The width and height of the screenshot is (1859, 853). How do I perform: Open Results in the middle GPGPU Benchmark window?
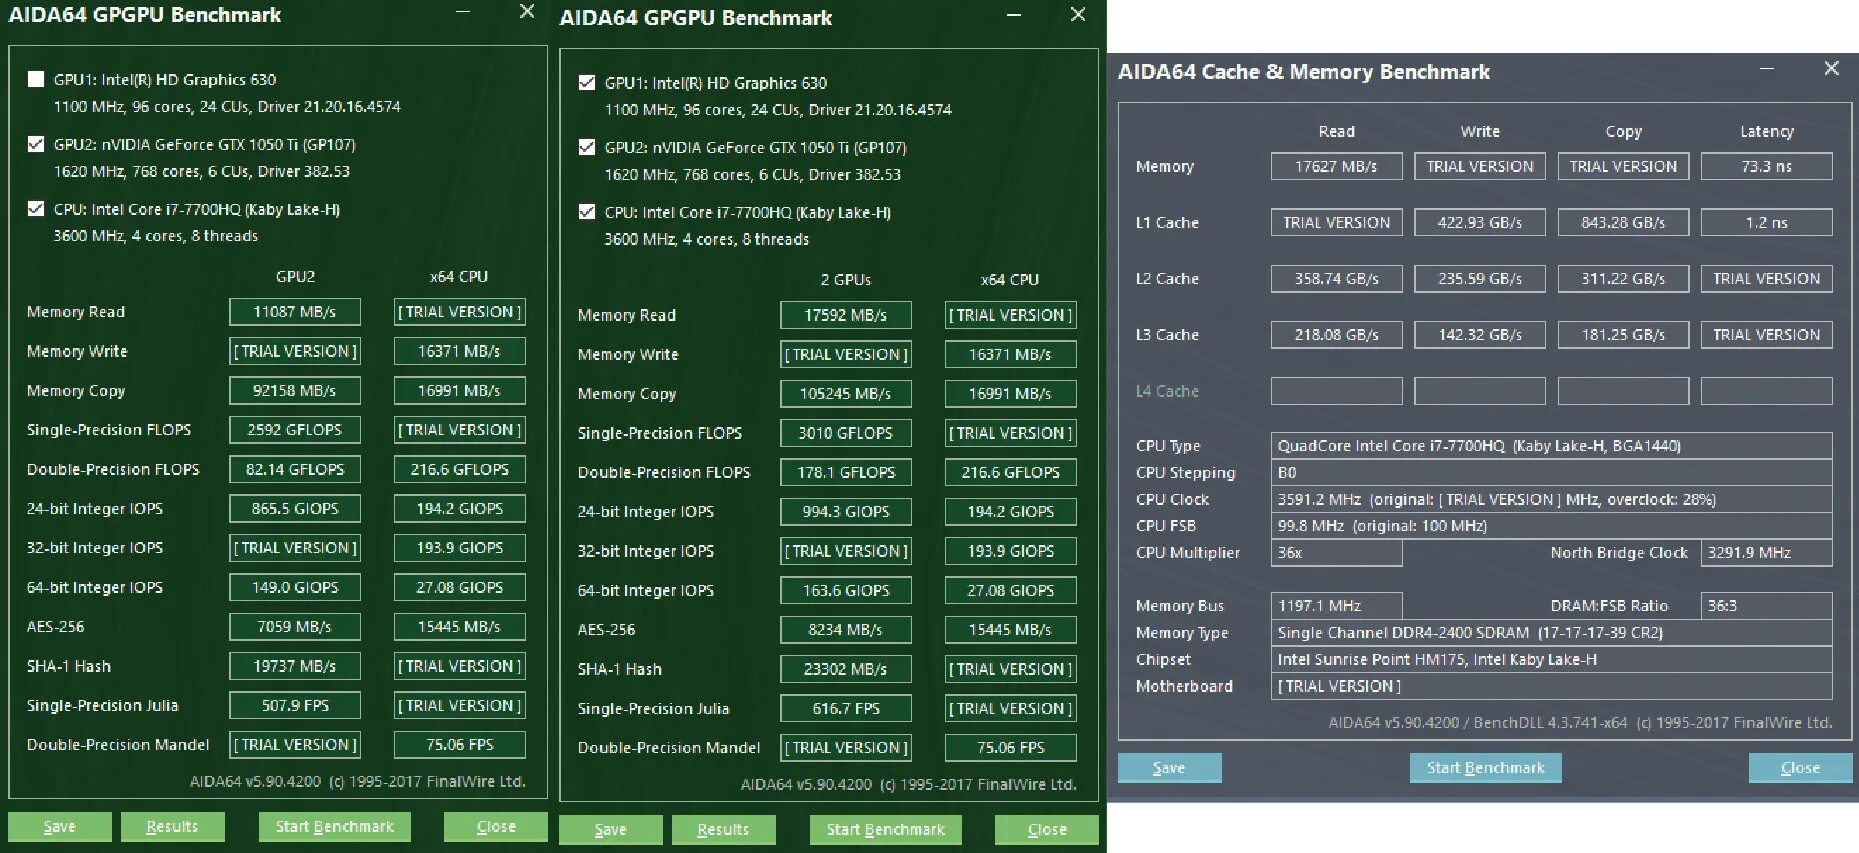coord(723,830)
